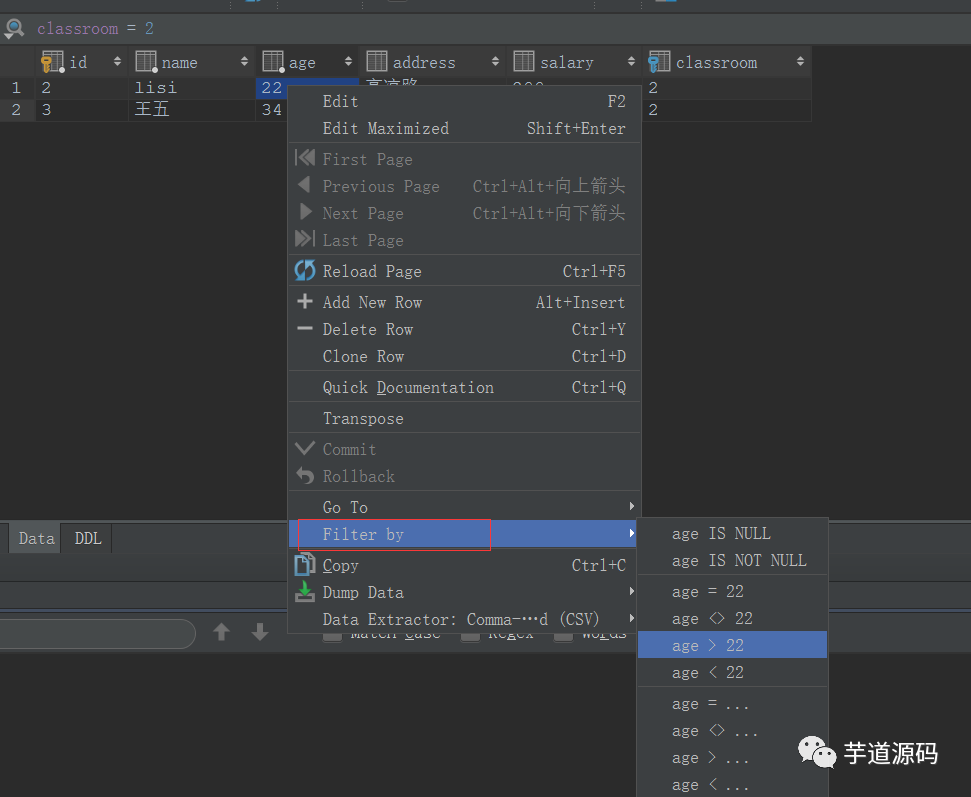The width and height of the screenshot is (971, 797).
Task: Click the salary column table icon
Action: (523, 62)
